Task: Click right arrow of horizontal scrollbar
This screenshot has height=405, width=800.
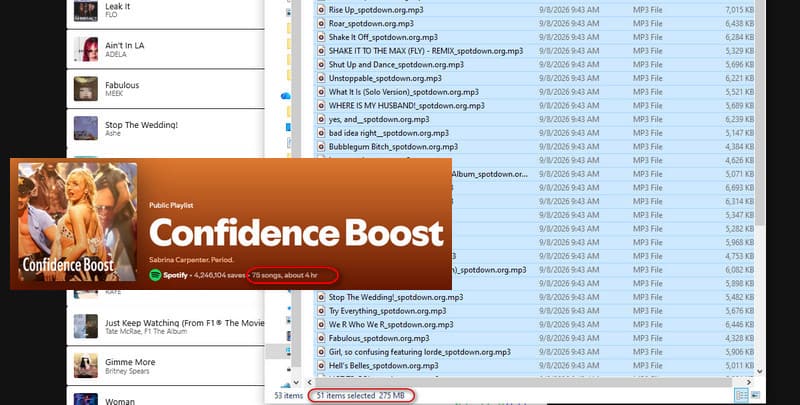Action: (748, 382)
